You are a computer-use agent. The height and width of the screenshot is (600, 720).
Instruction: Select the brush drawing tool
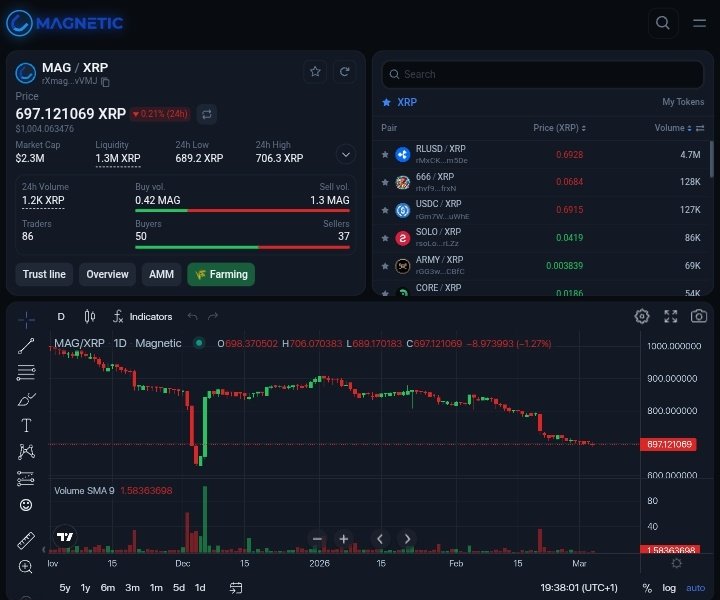(x=26, y=399)
